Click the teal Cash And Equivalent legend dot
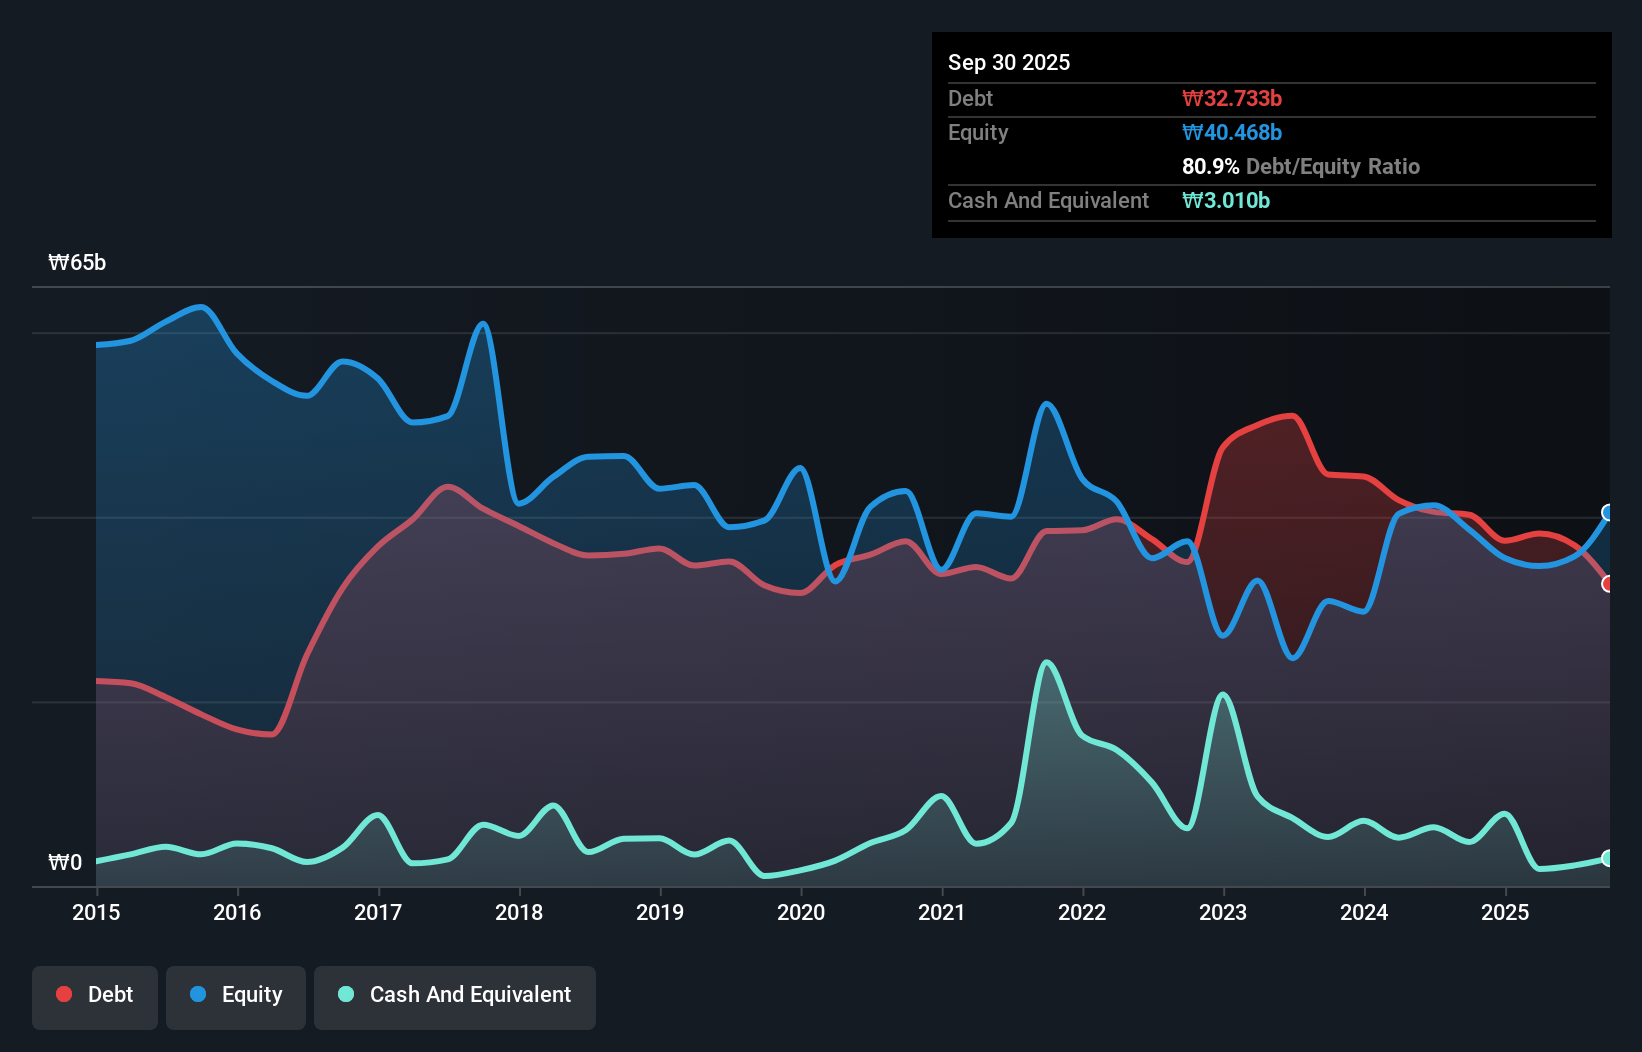Image resolution: width=1642 pixels, height=1052 pixels. pos(344,995)
